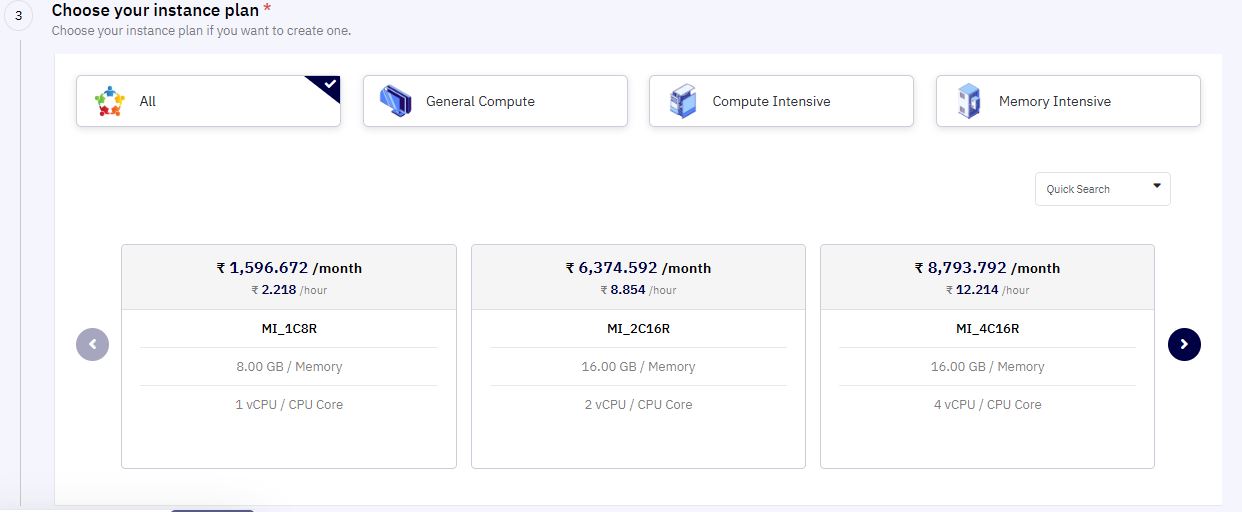Click the Memory Intensive chip icon
1242x512 pixels.
[968, 101]
